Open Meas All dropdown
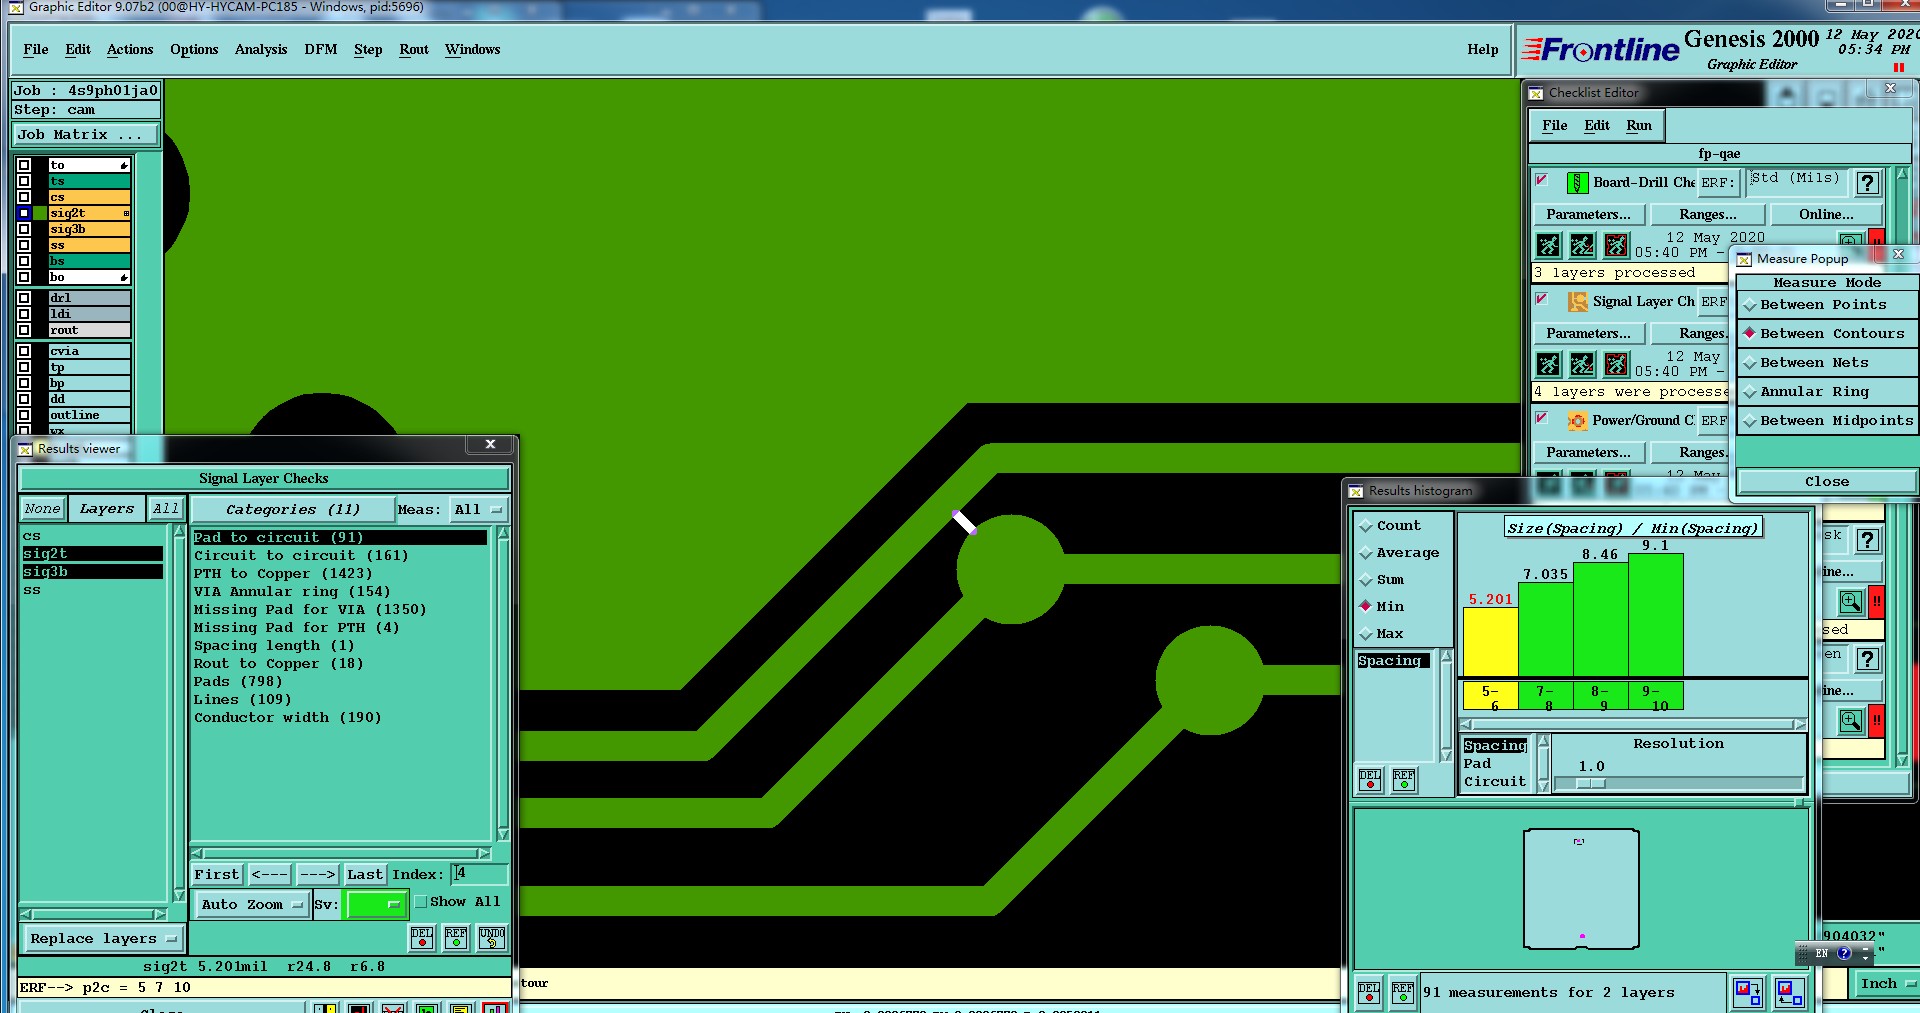The width and height of the screenshot is (1920, 1013). pos(478,509)
